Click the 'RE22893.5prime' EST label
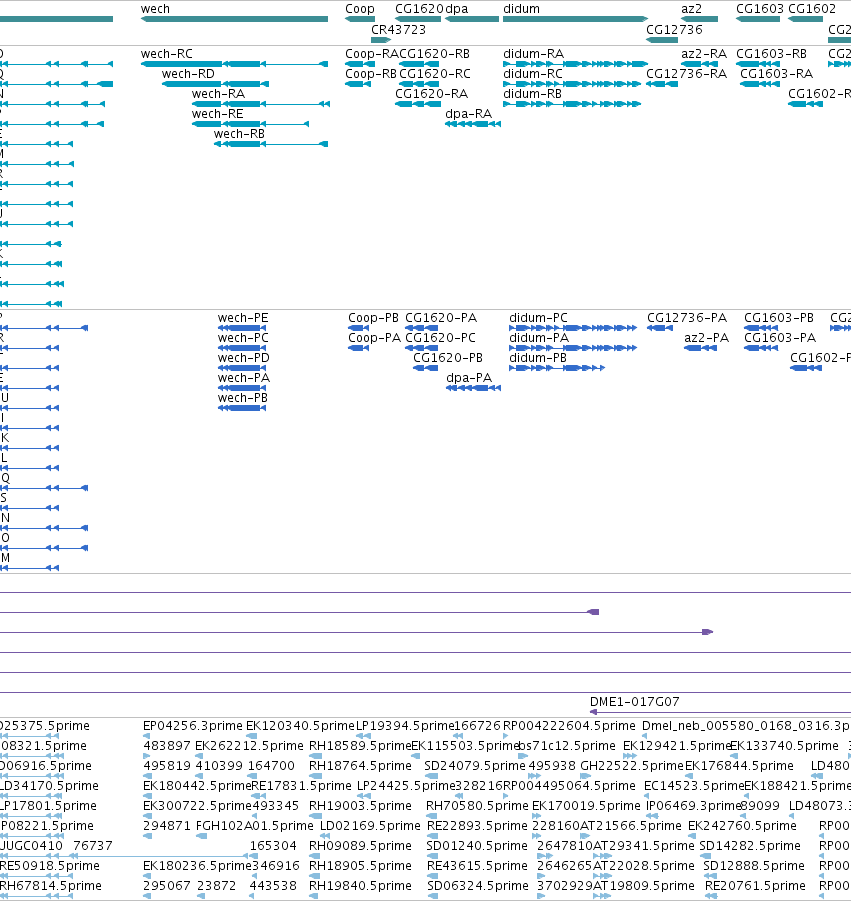The width and height of the screenshot is (851, 901). click(478, 826)
